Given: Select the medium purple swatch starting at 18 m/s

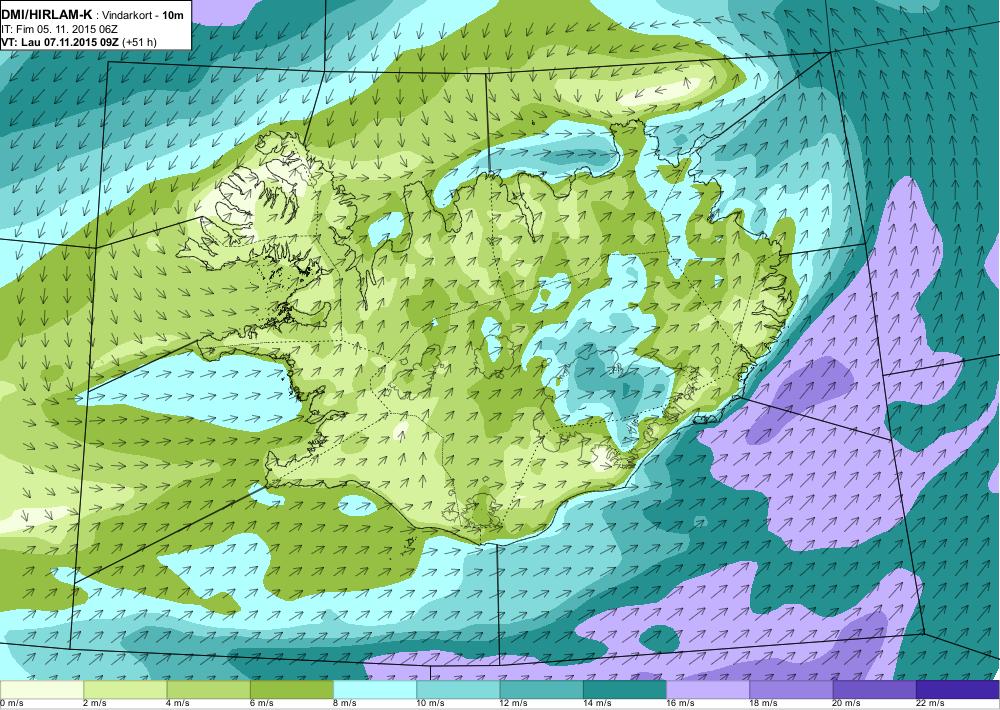Looking at the screenshot, I should coord(791,689).
